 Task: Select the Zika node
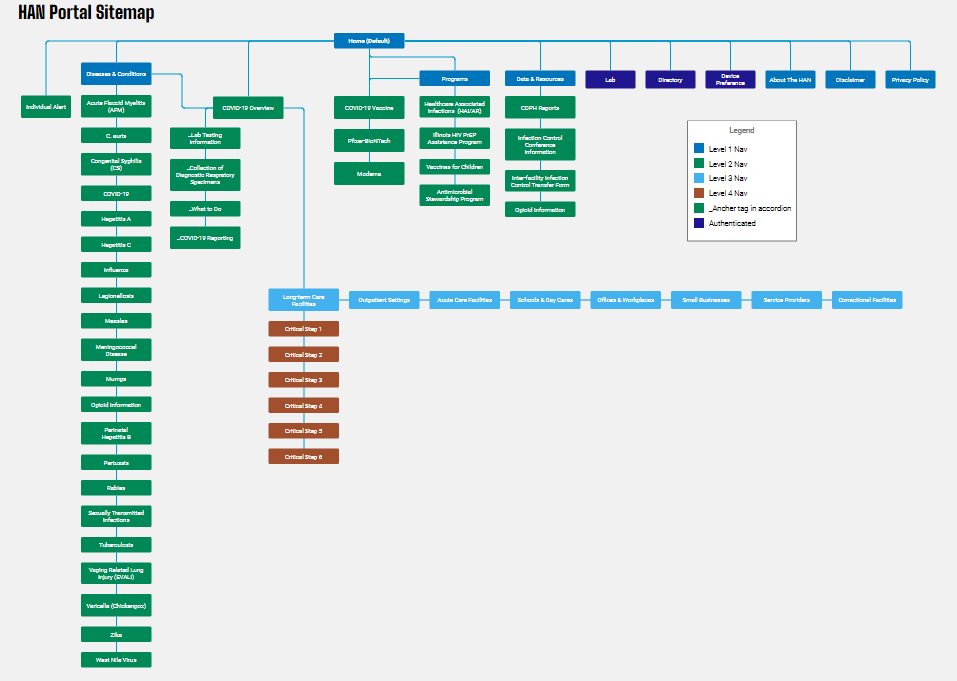116,635
